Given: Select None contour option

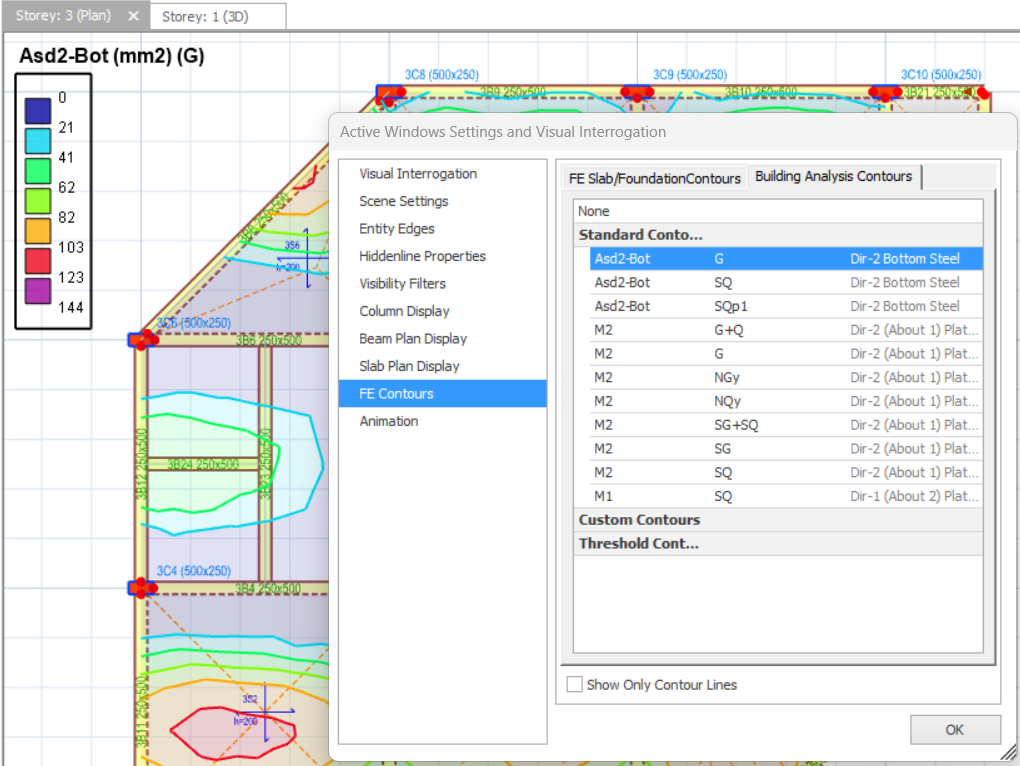Looking at the screenshot, I should [594, 211].
